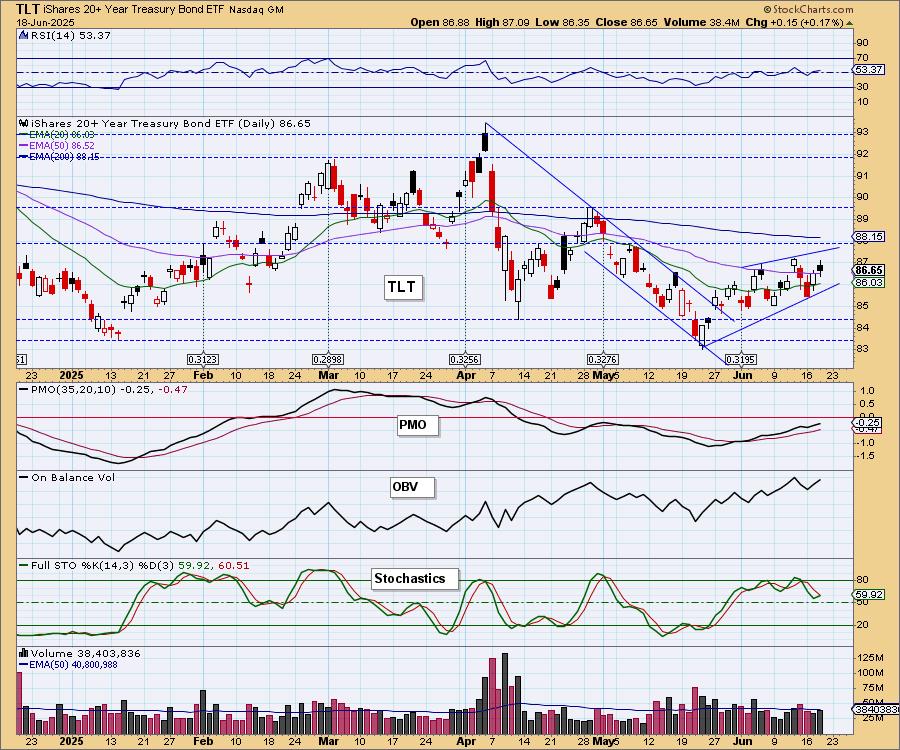Click the Apr label on upper date axis

466,375
